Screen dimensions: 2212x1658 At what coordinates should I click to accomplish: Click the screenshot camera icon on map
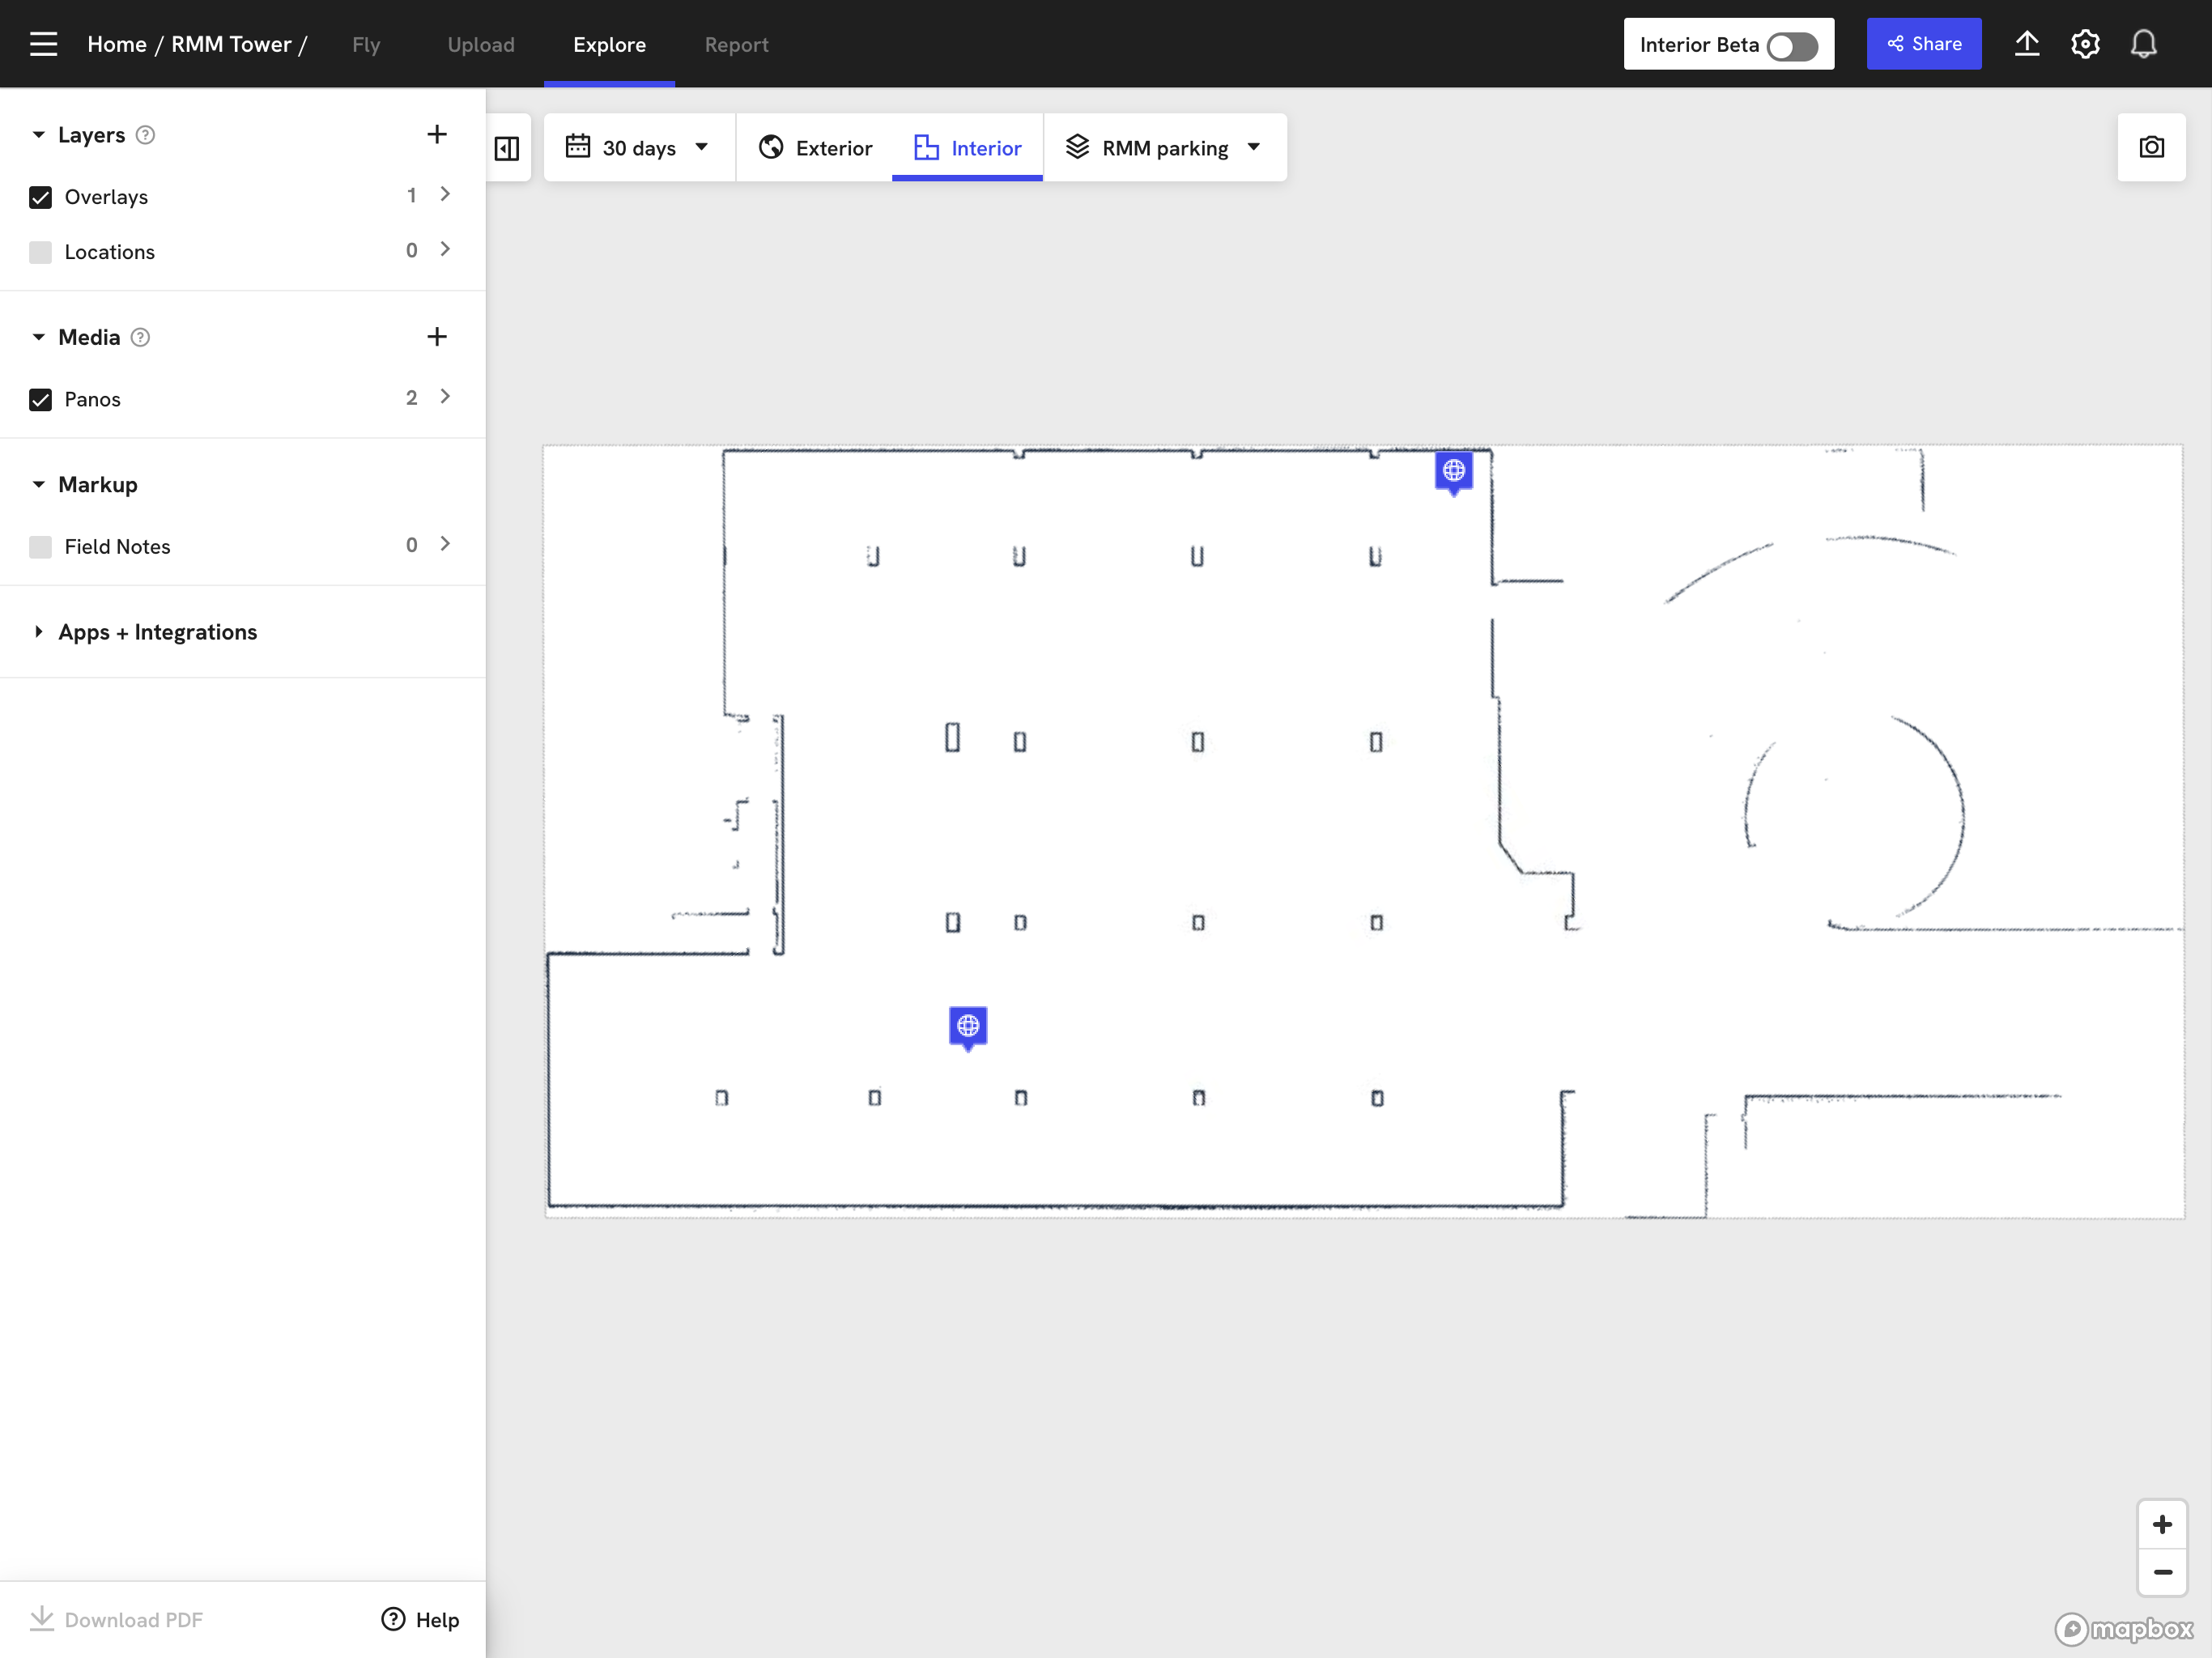point(2152,147)
